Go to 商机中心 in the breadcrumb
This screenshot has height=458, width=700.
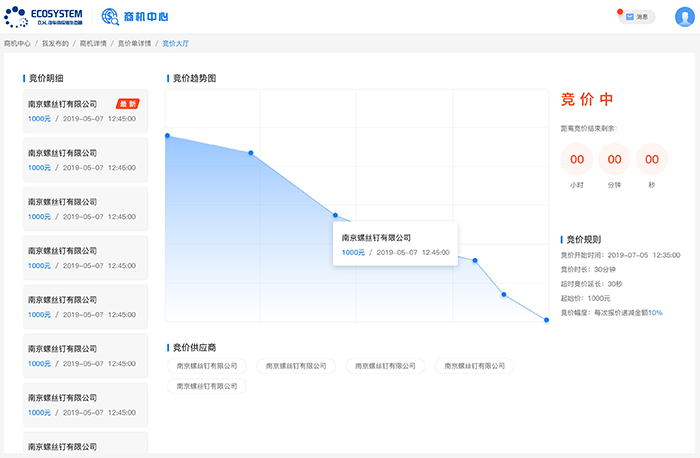click(17, 43)
